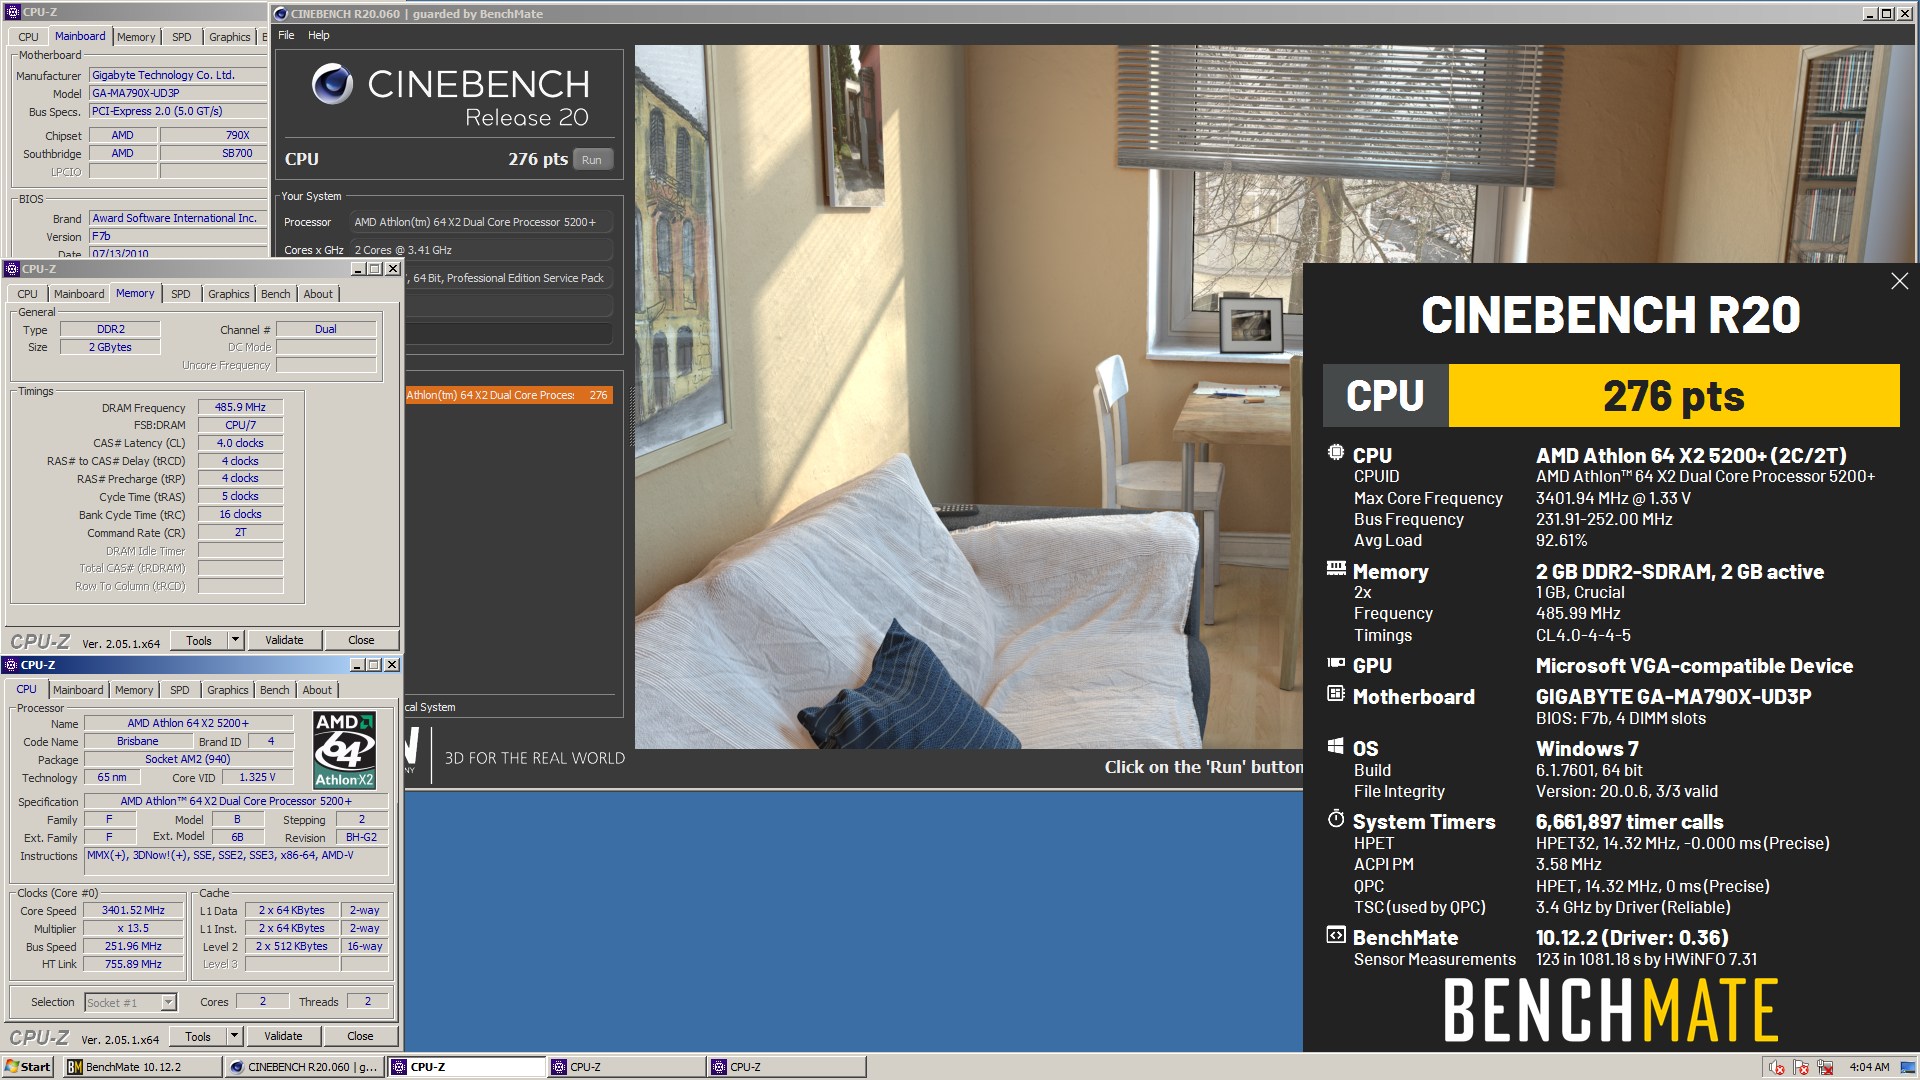The image size is (1920, 1080).
Task: Open the About tab in the Memory CPU-Z window
Action: [x=318, y=294]
